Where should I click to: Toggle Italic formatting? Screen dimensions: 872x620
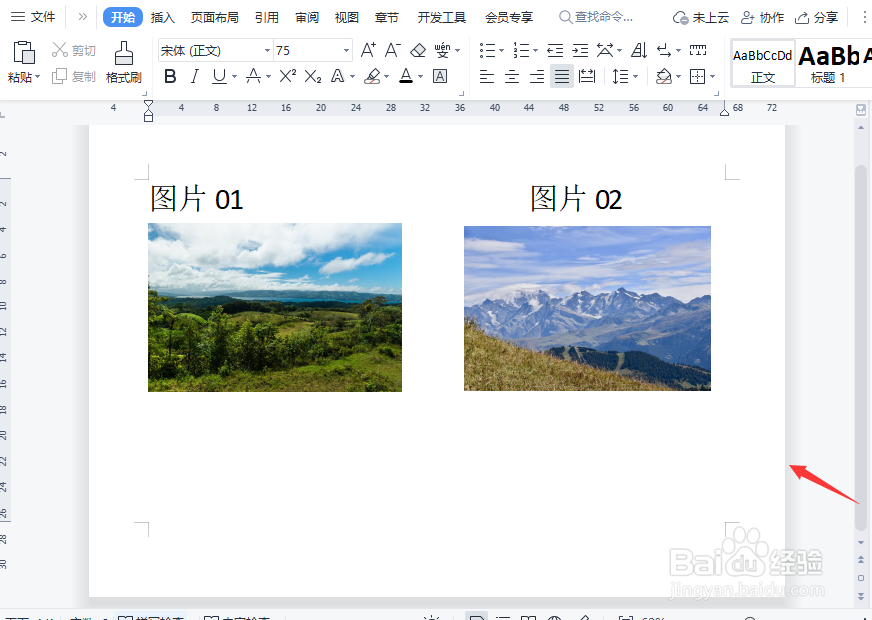coord(194,76)
